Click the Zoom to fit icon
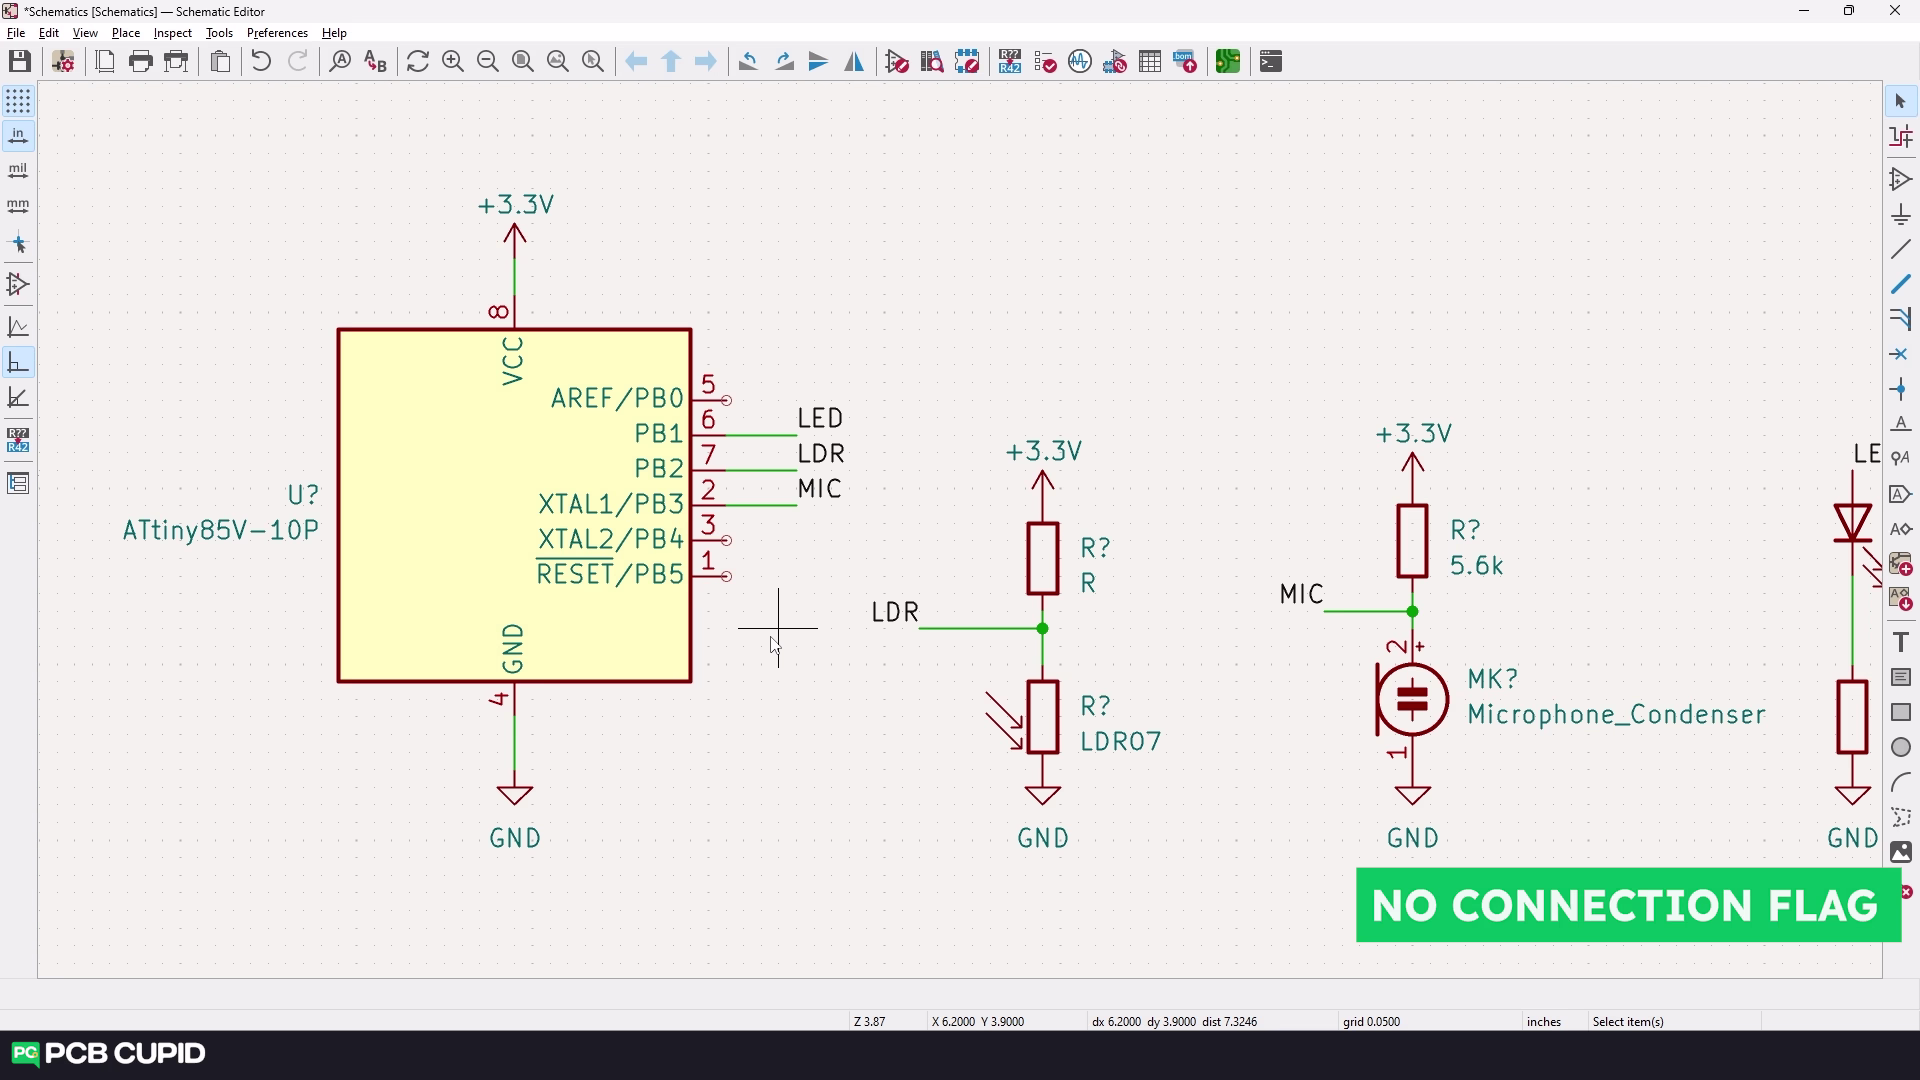The height and width of the screenshot is (1080, 1920). tap(522, 62)
